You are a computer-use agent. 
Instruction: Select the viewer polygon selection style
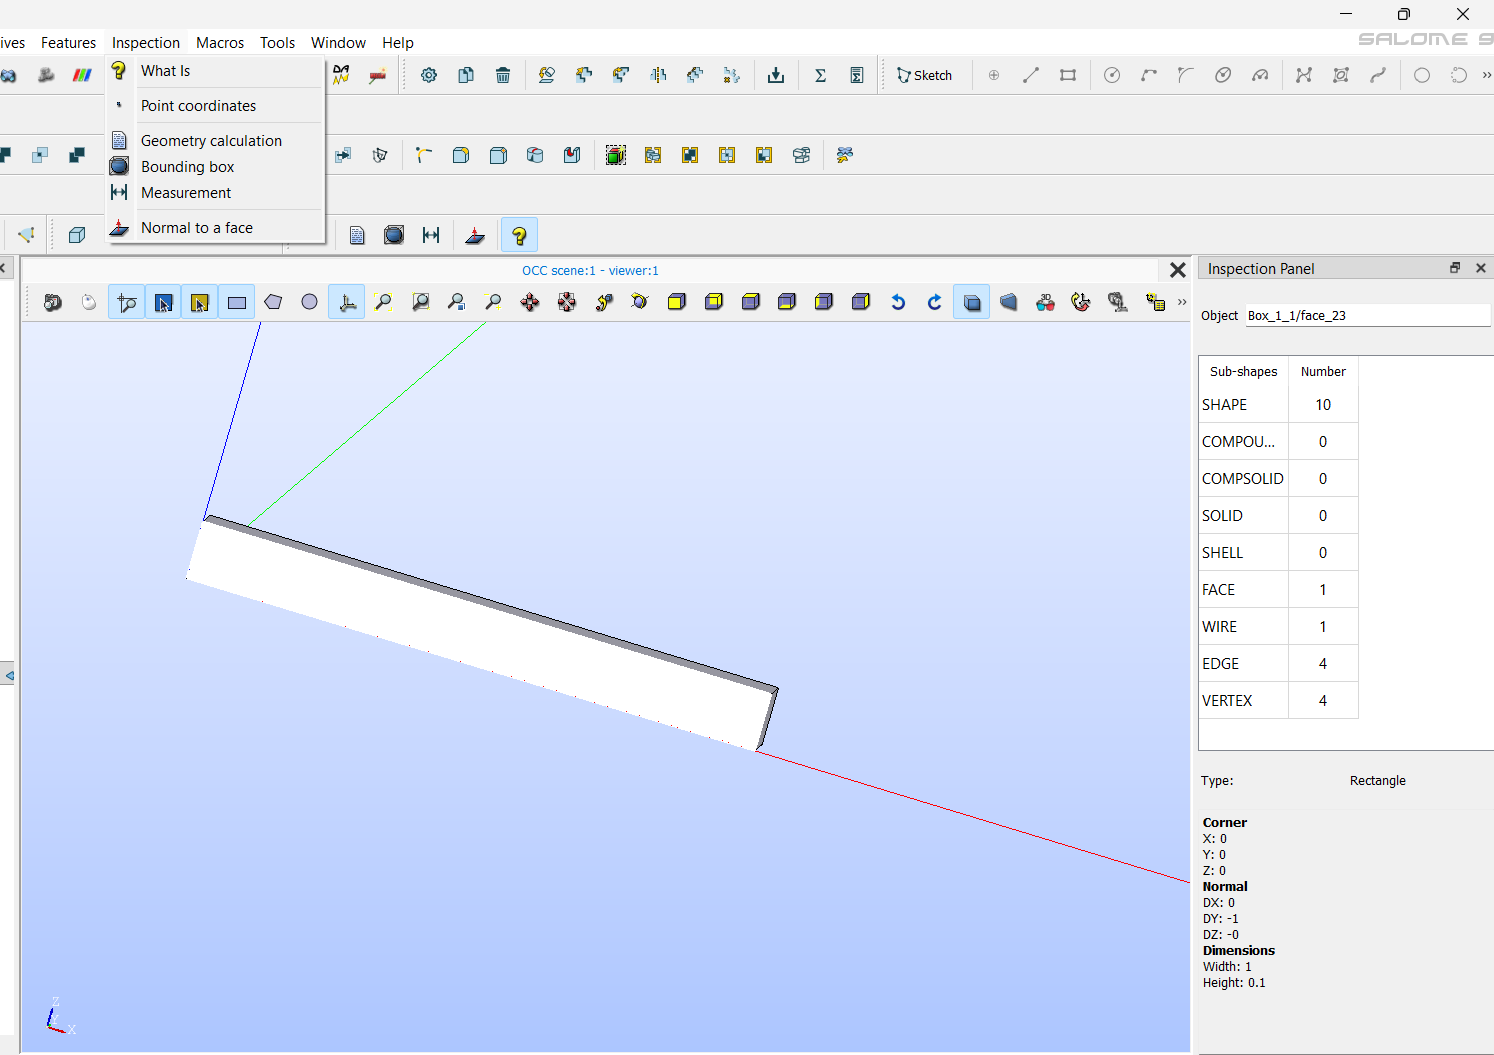pyautogui.click(x=273, y=302)
